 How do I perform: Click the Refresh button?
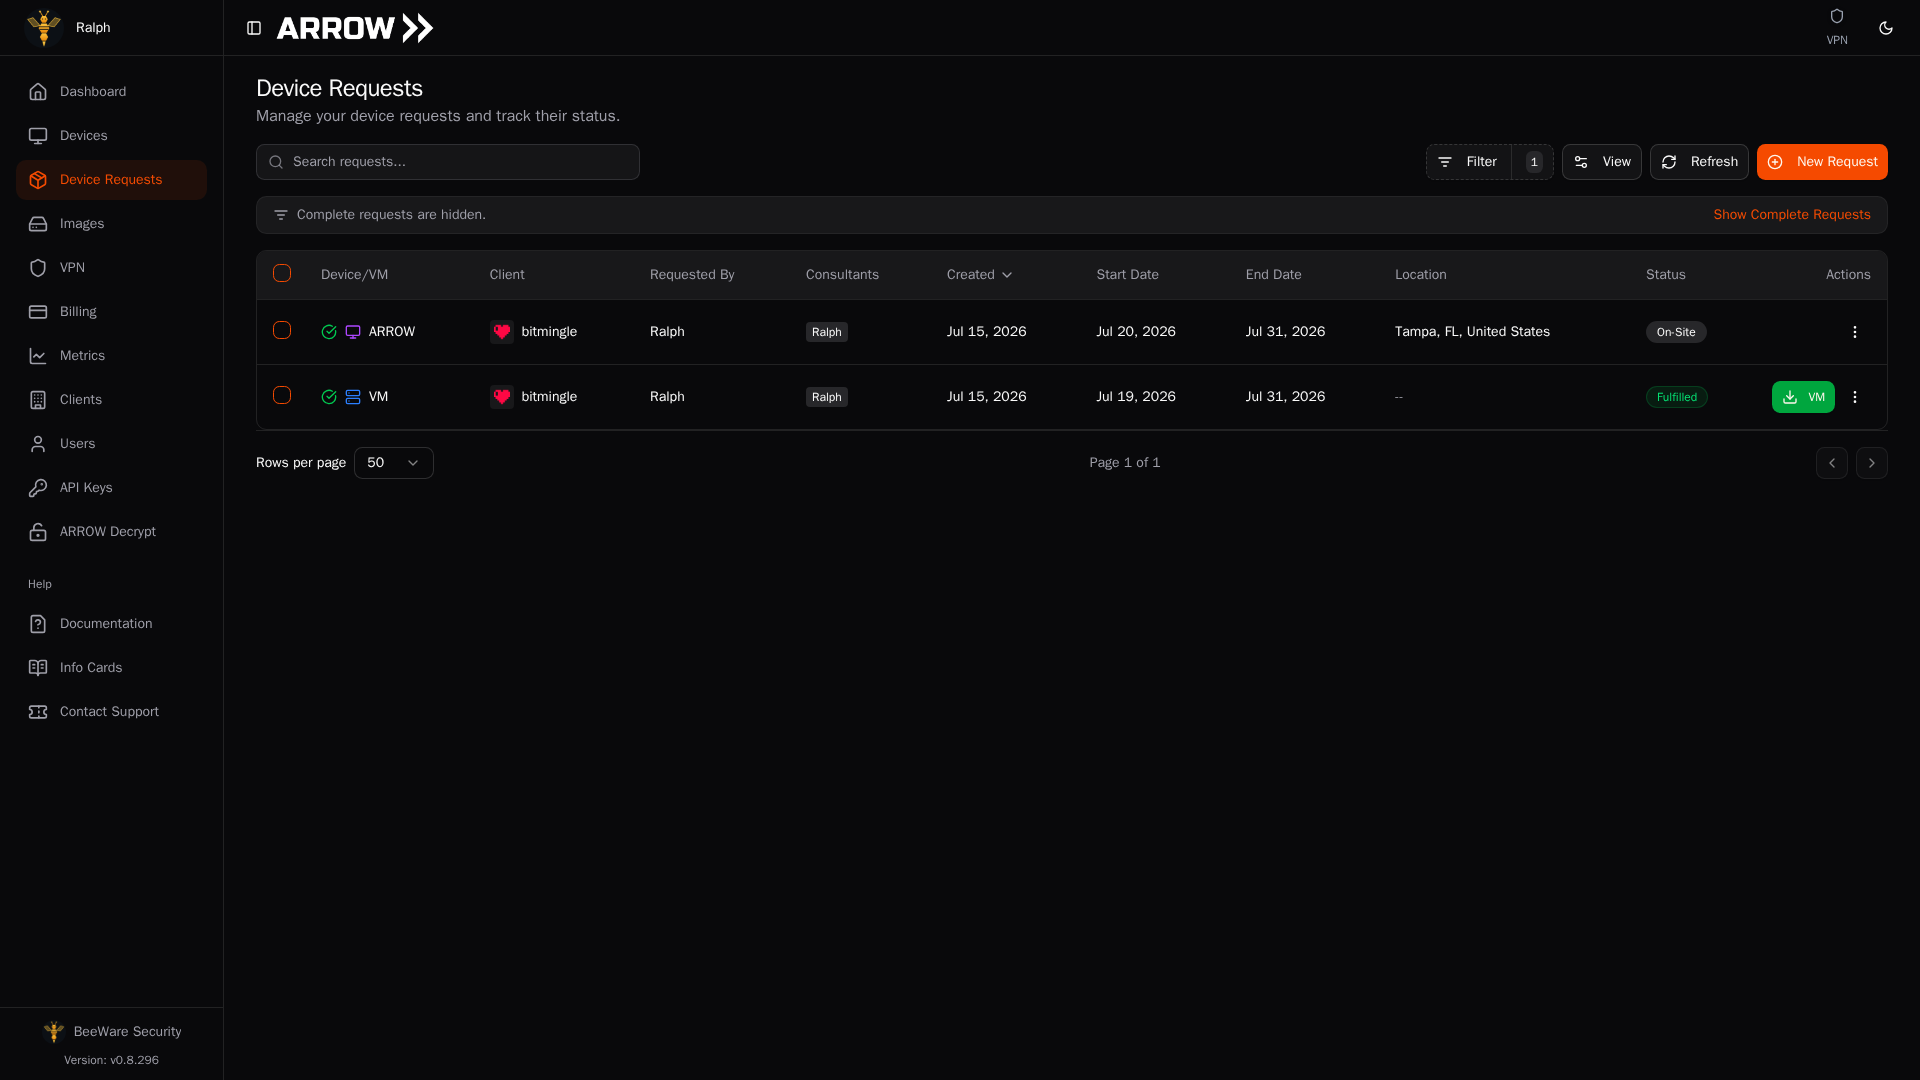[1699, 162]
